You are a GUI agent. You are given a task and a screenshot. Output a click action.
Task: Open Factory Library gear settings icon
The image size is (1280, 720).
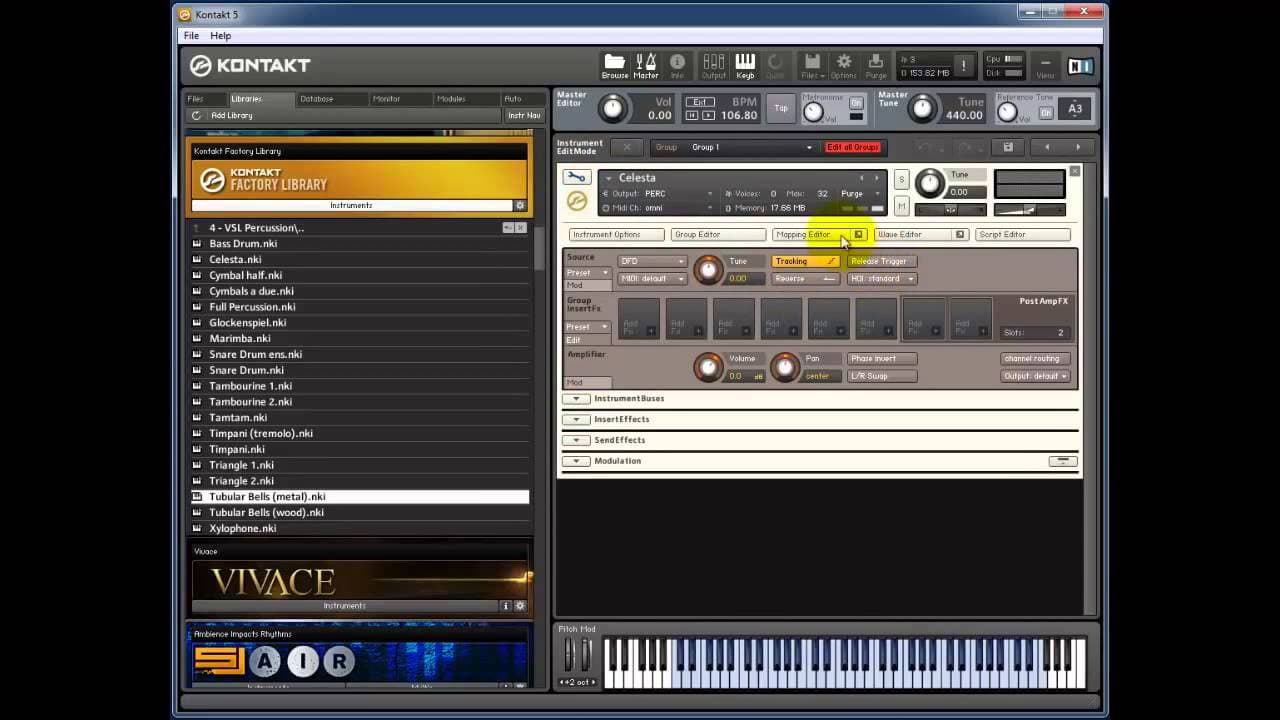pyautogui.click(x=519, y=205)
